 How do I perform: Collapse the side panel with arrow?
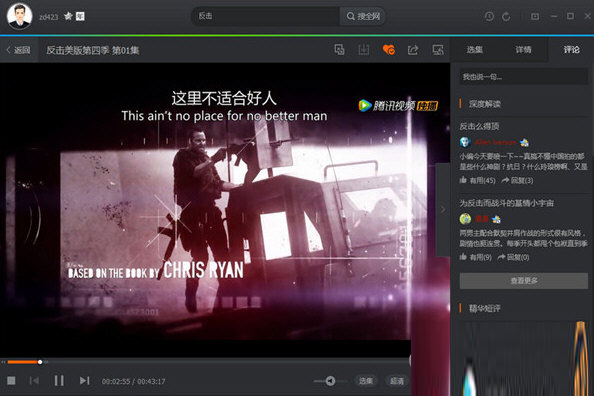tap(443, 209)
